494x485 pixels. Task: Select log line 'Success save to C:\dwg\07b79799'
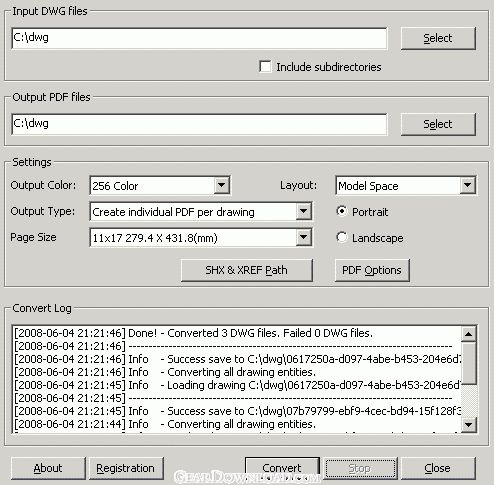pyautogui.click(x=237, y=411)
